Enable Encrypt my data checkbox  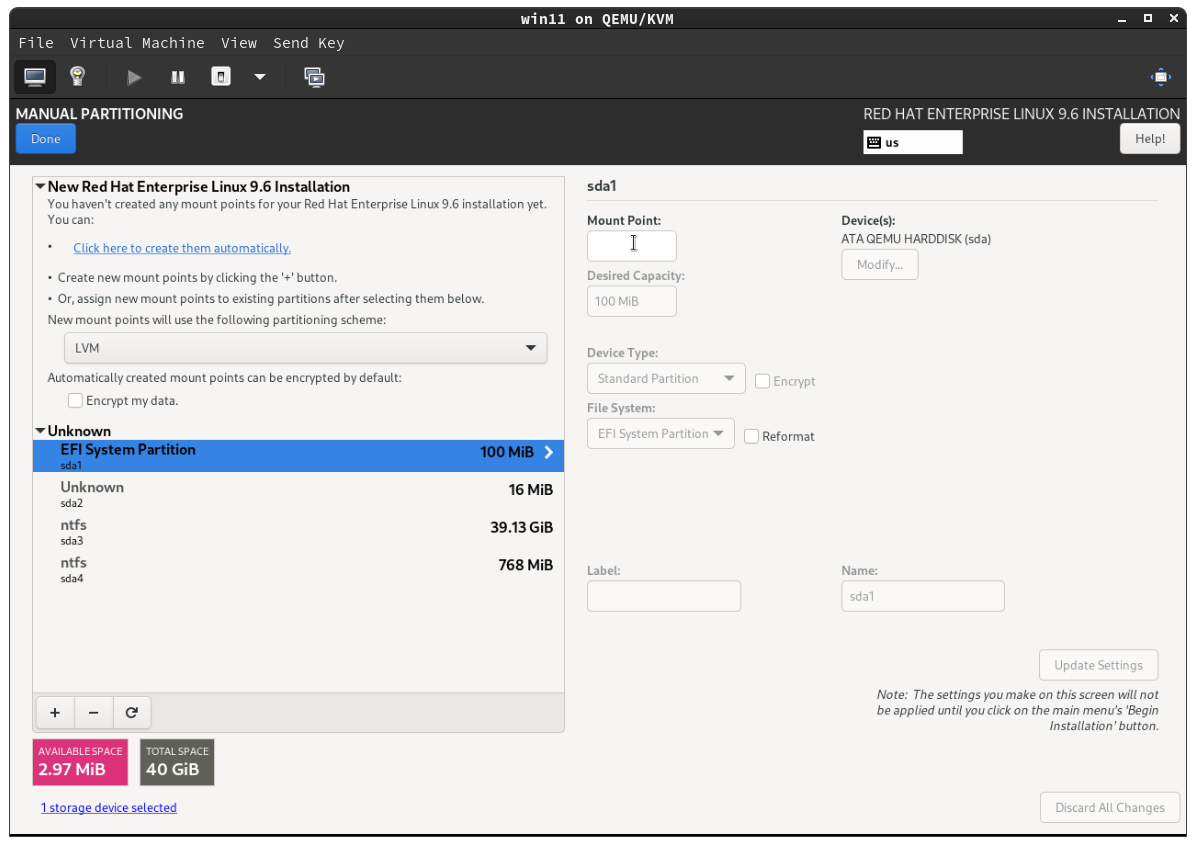(x=75, y=400)
